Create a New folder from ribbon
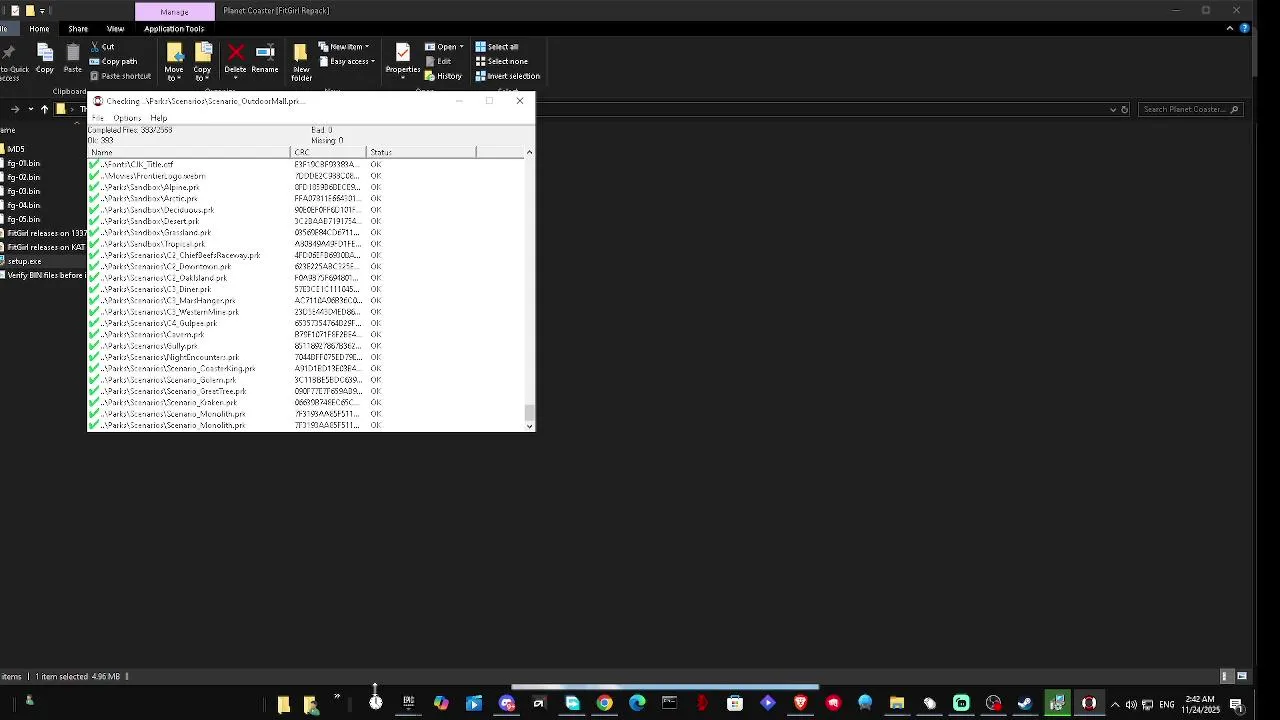This screenshot has height=720, width=1280. [301, 62]
